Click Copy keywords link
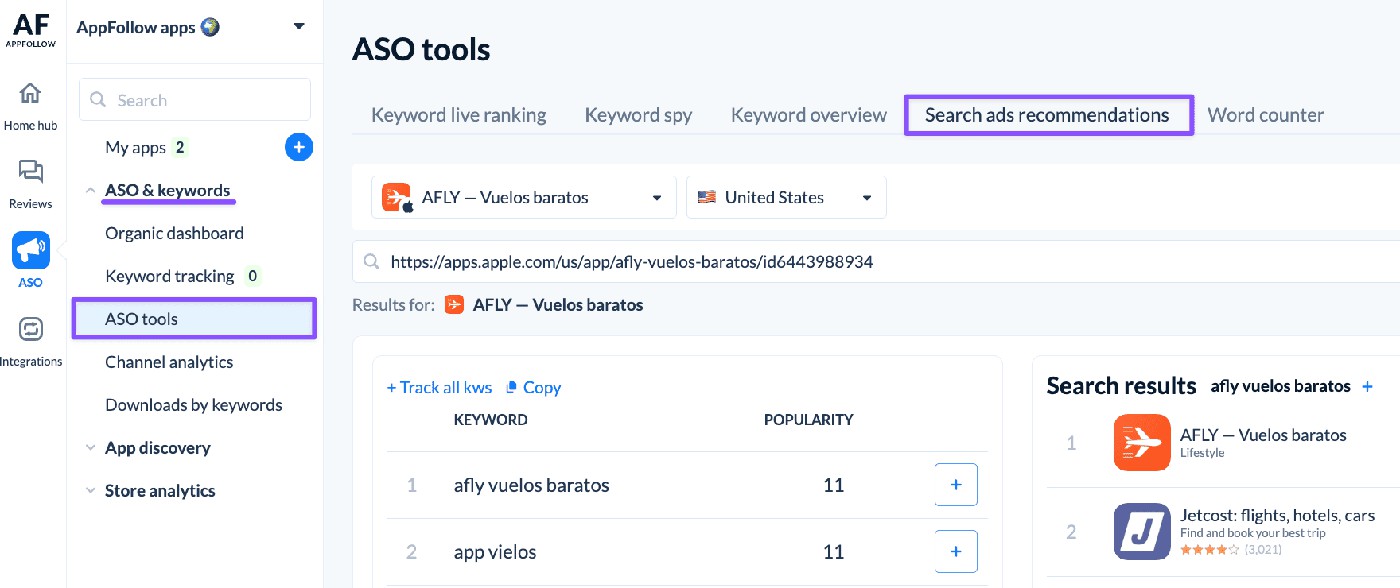 coord(542,387)
